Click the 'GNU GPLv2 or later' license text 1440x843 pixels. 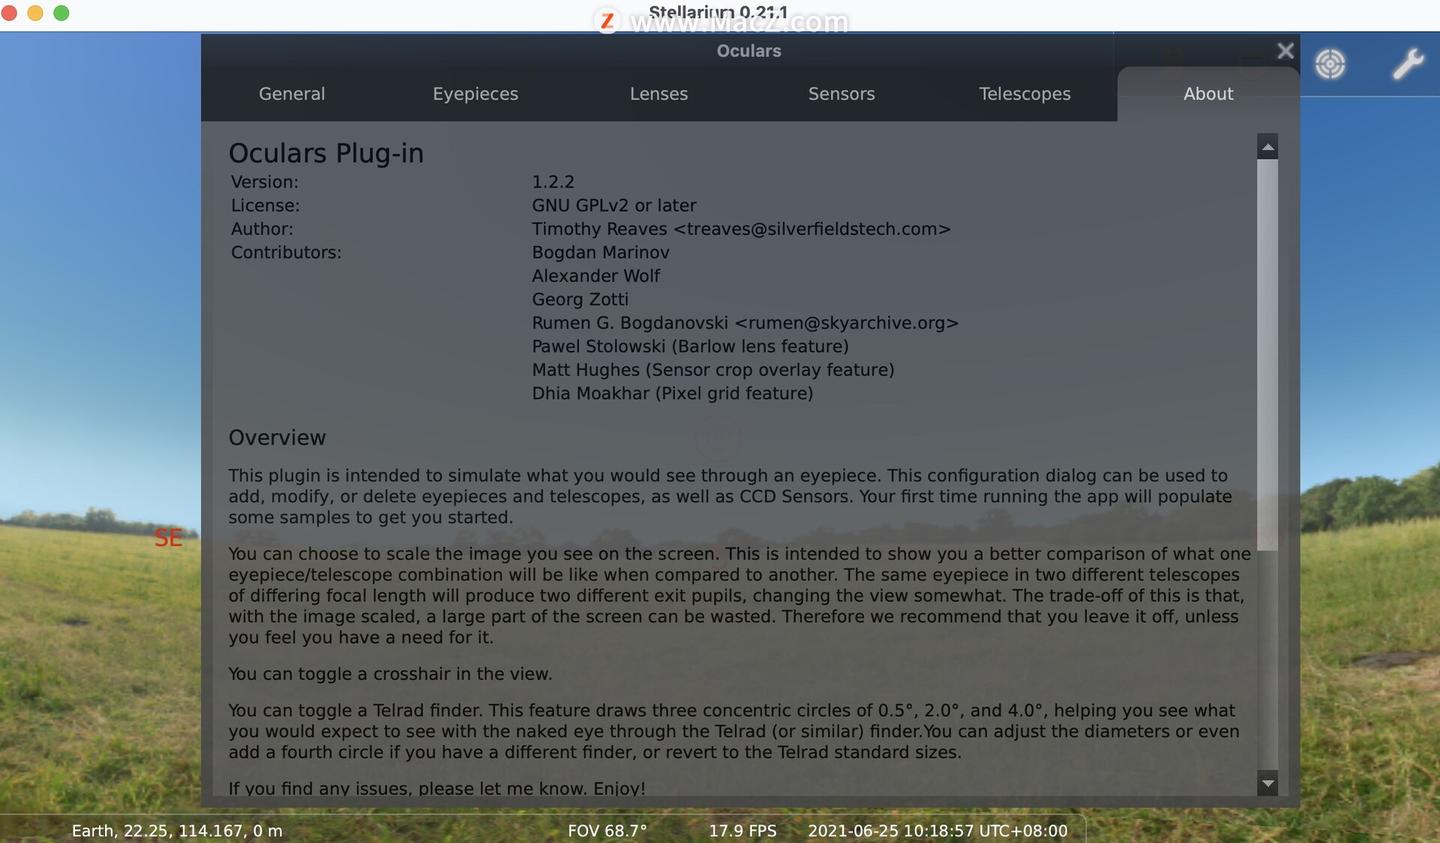[614, 205]
